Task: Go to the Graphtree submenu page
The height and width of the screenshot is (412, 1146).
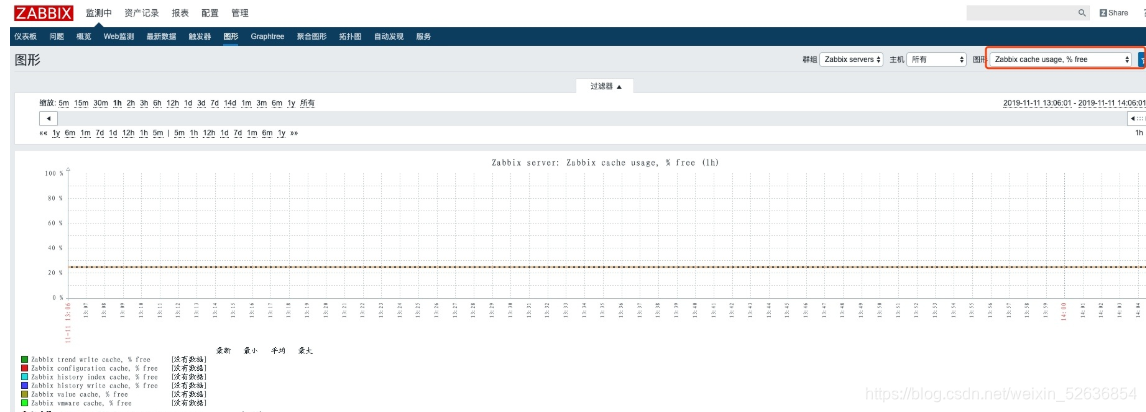Action: point(267,37)
